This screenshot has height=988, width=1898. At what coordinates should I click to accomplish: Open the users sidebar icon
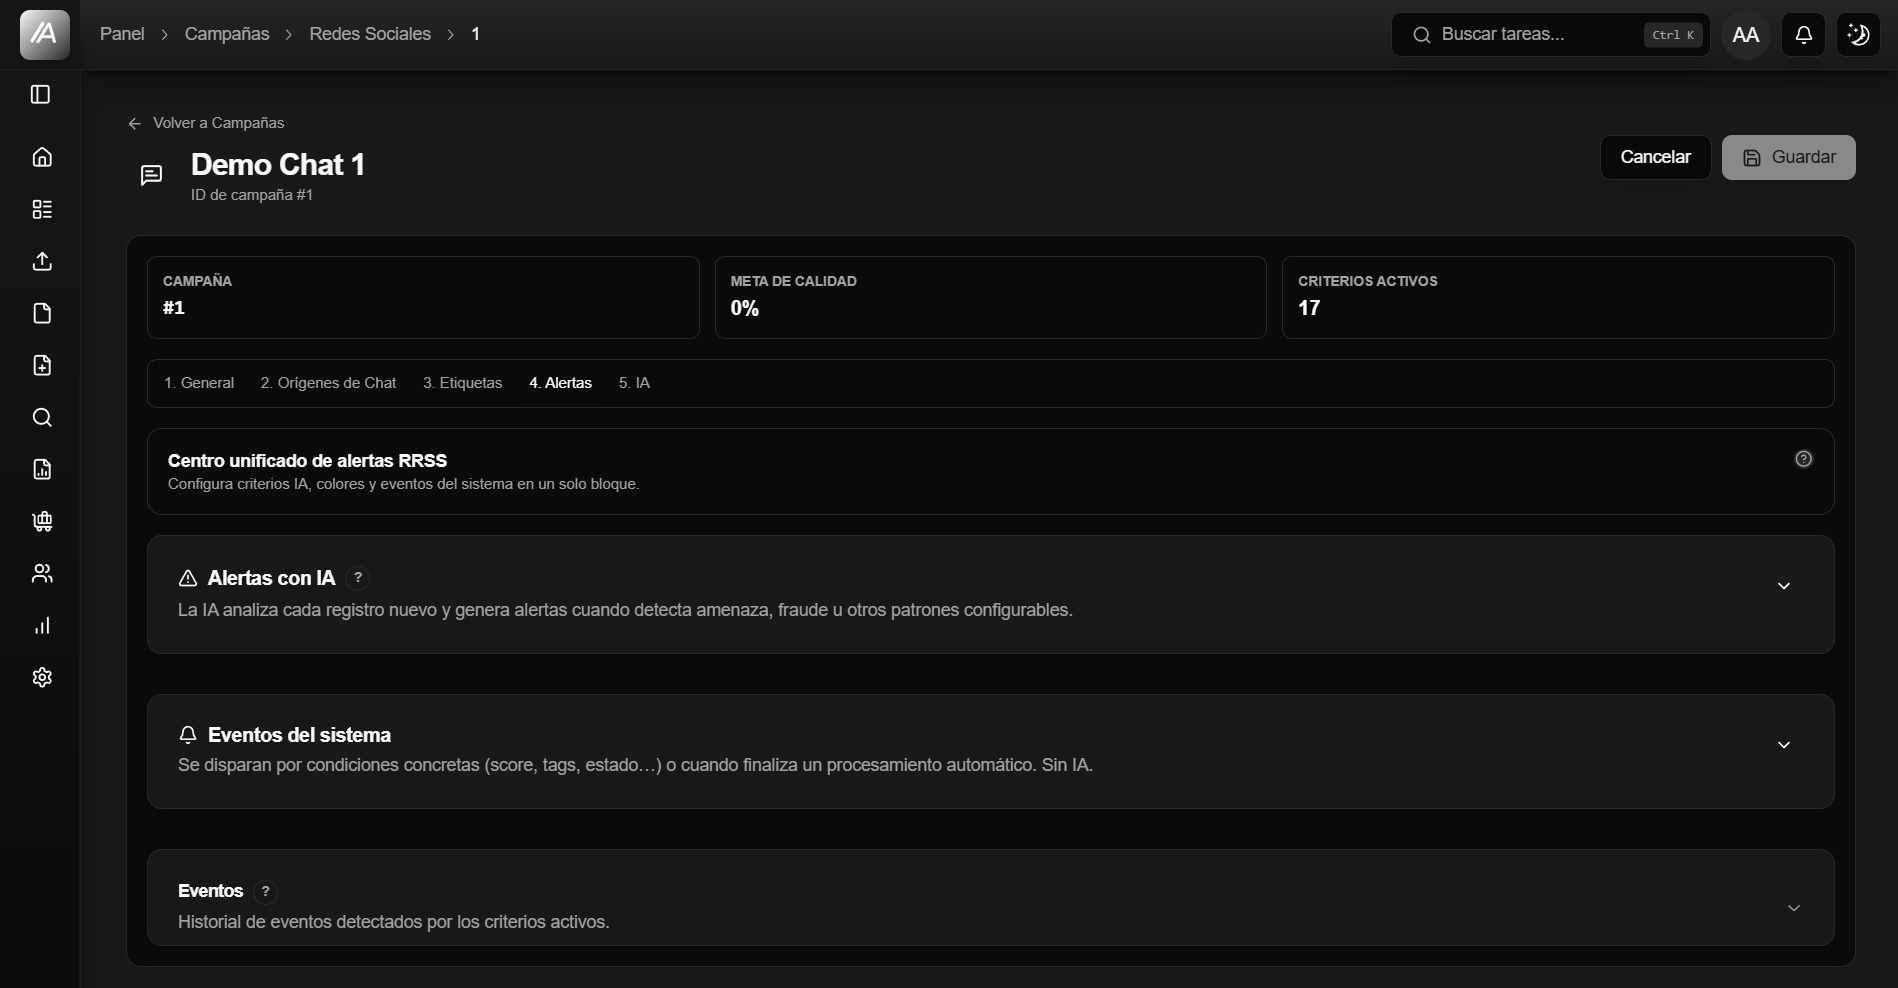(42, 573)
